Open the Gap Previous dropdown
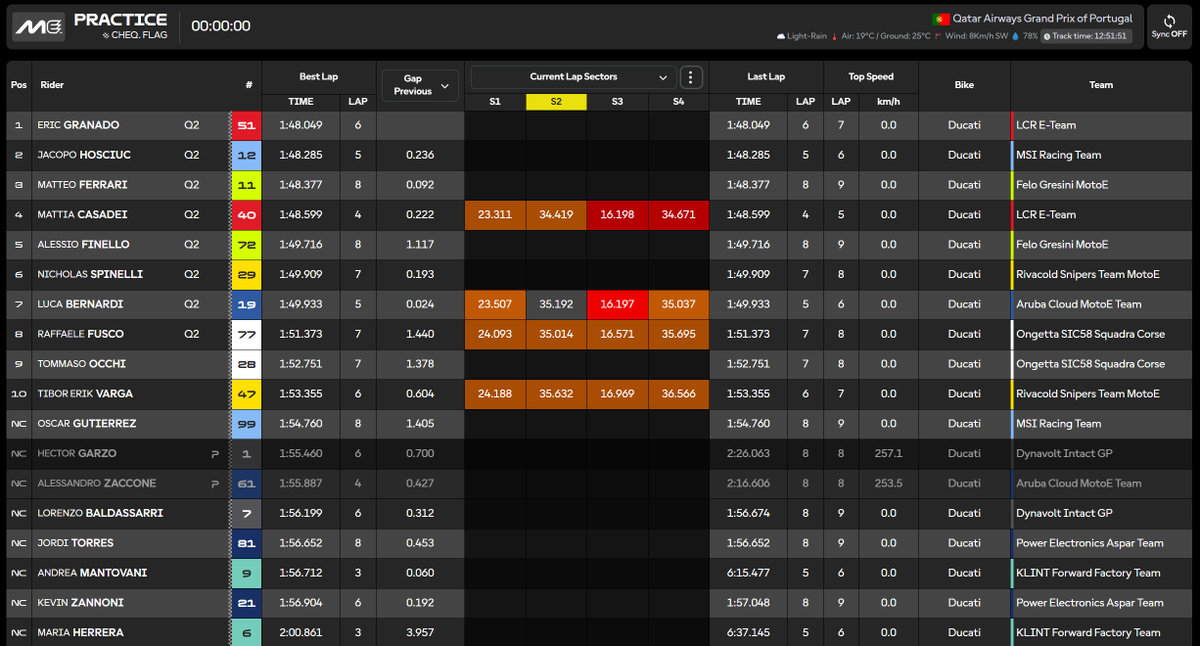1200x646 pixels. (x=420, y=84)
